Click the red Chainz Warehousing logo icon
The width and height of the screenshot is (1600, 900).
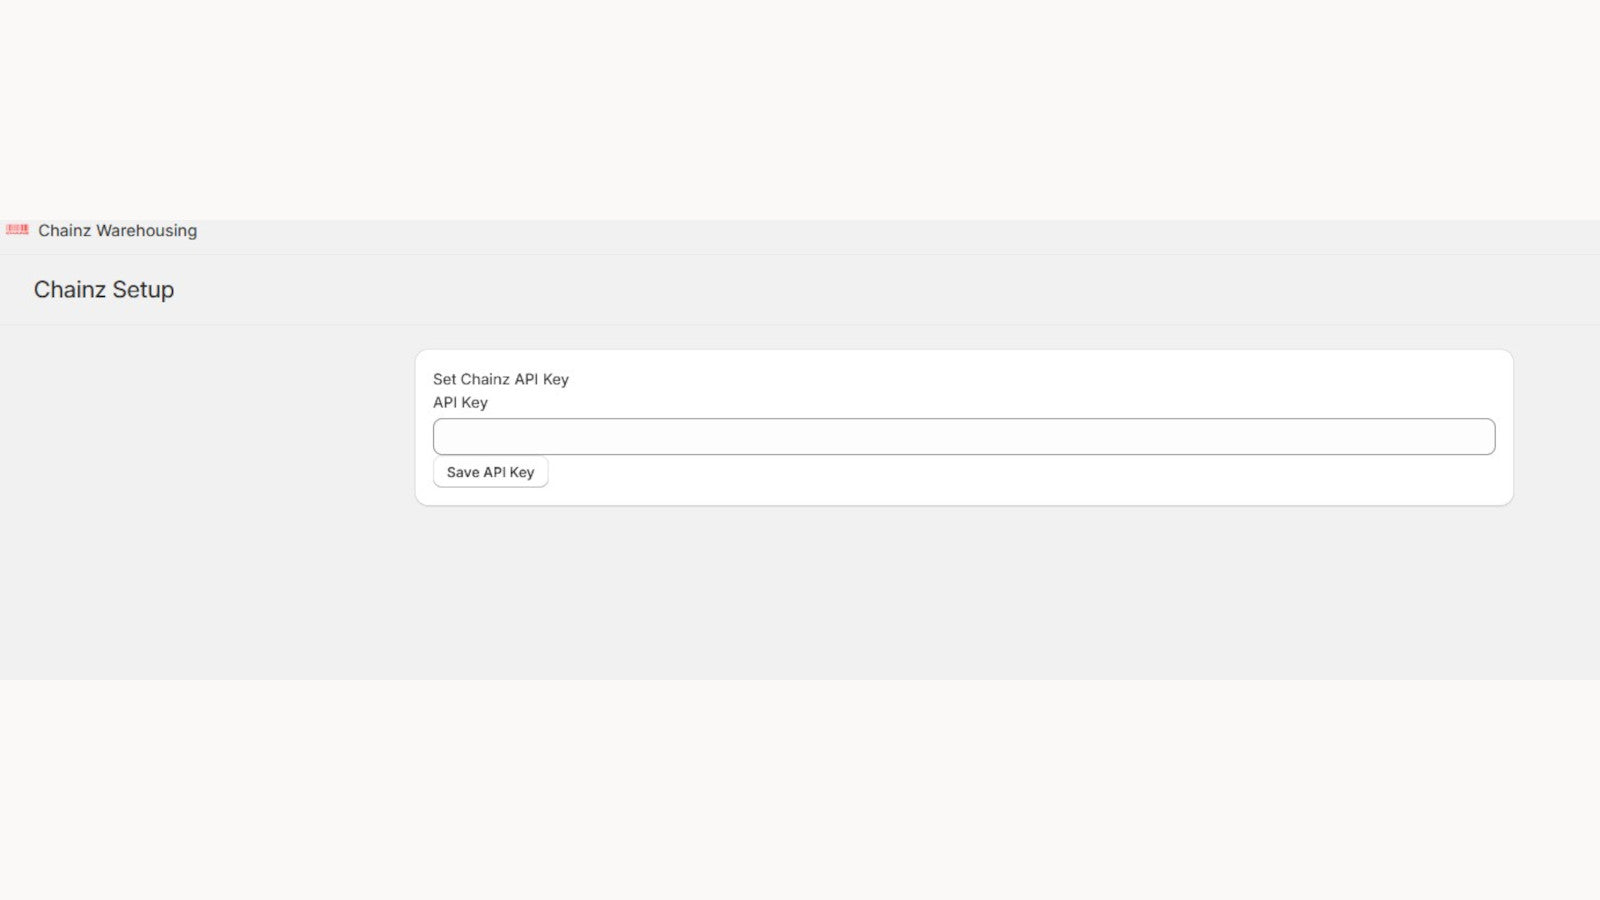click(x=17, y=230)
